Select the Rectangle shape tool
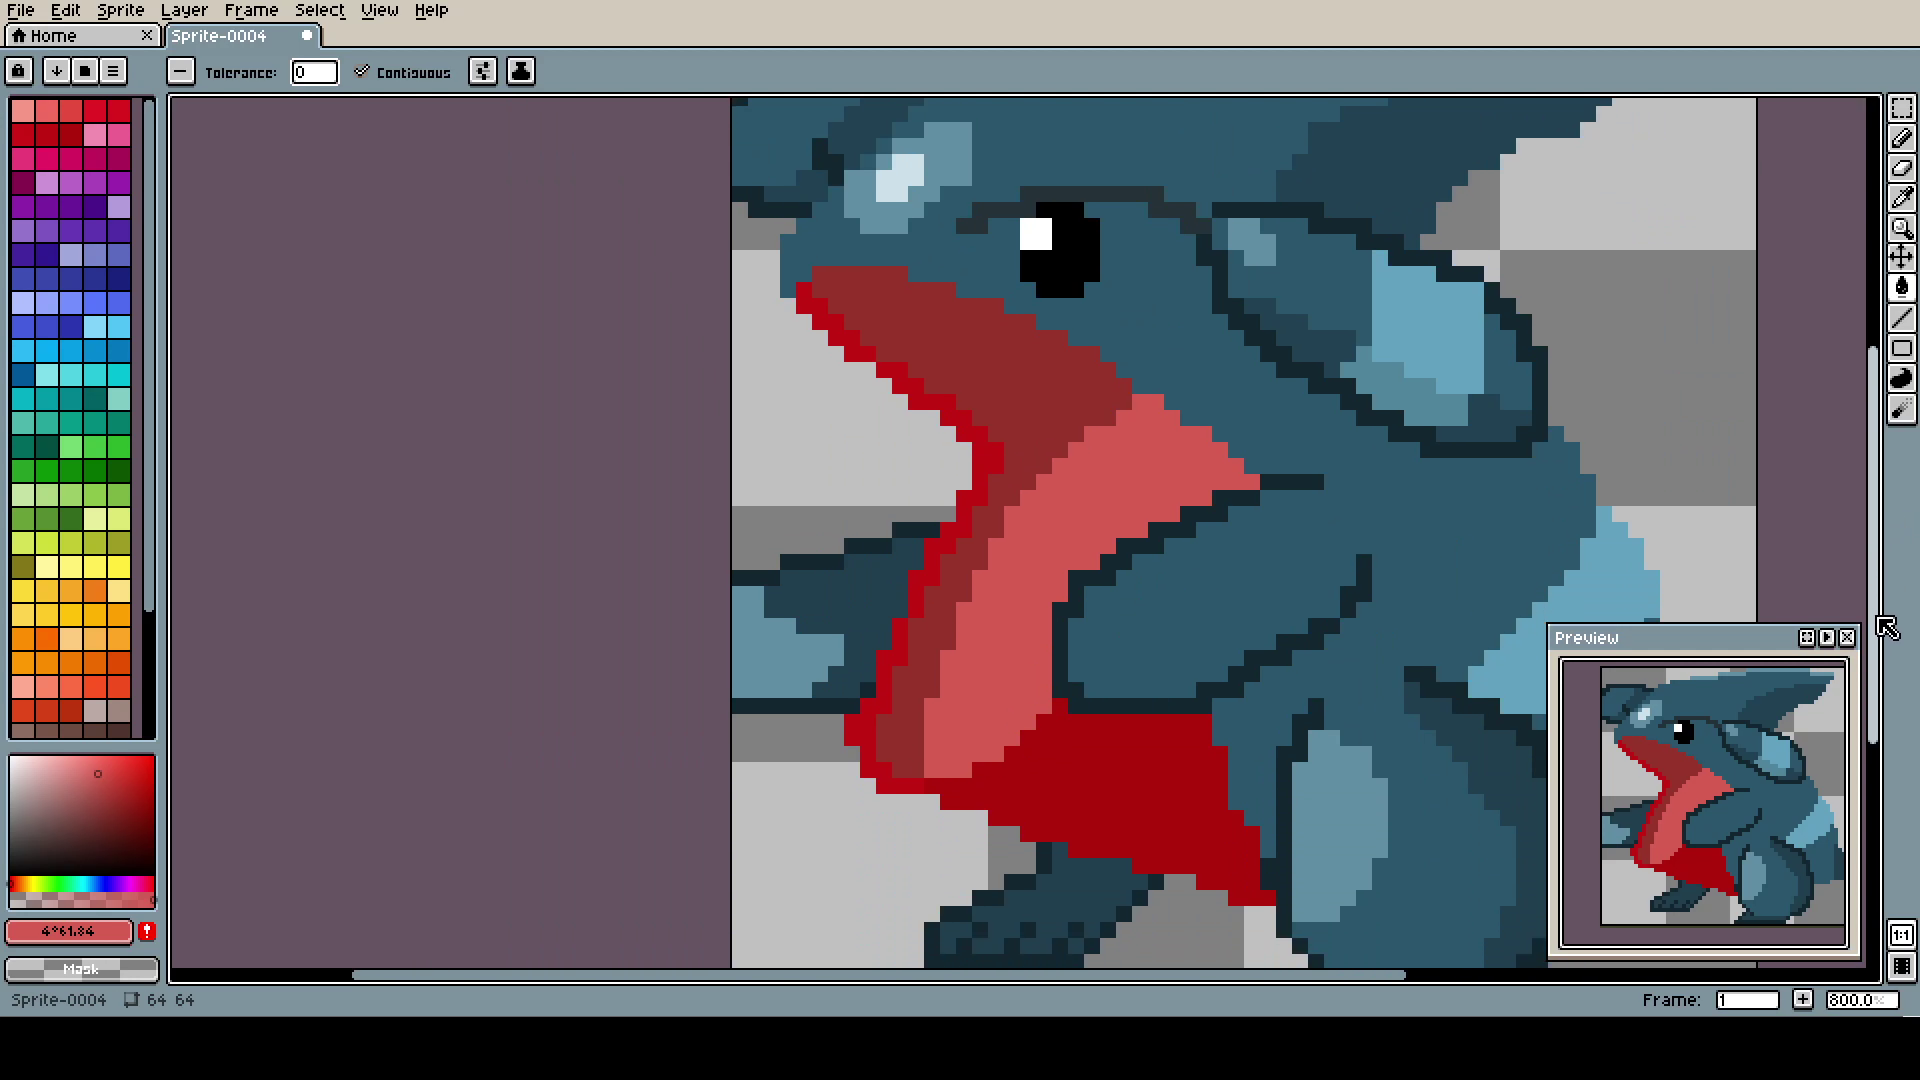 [x=1901, y=348]
